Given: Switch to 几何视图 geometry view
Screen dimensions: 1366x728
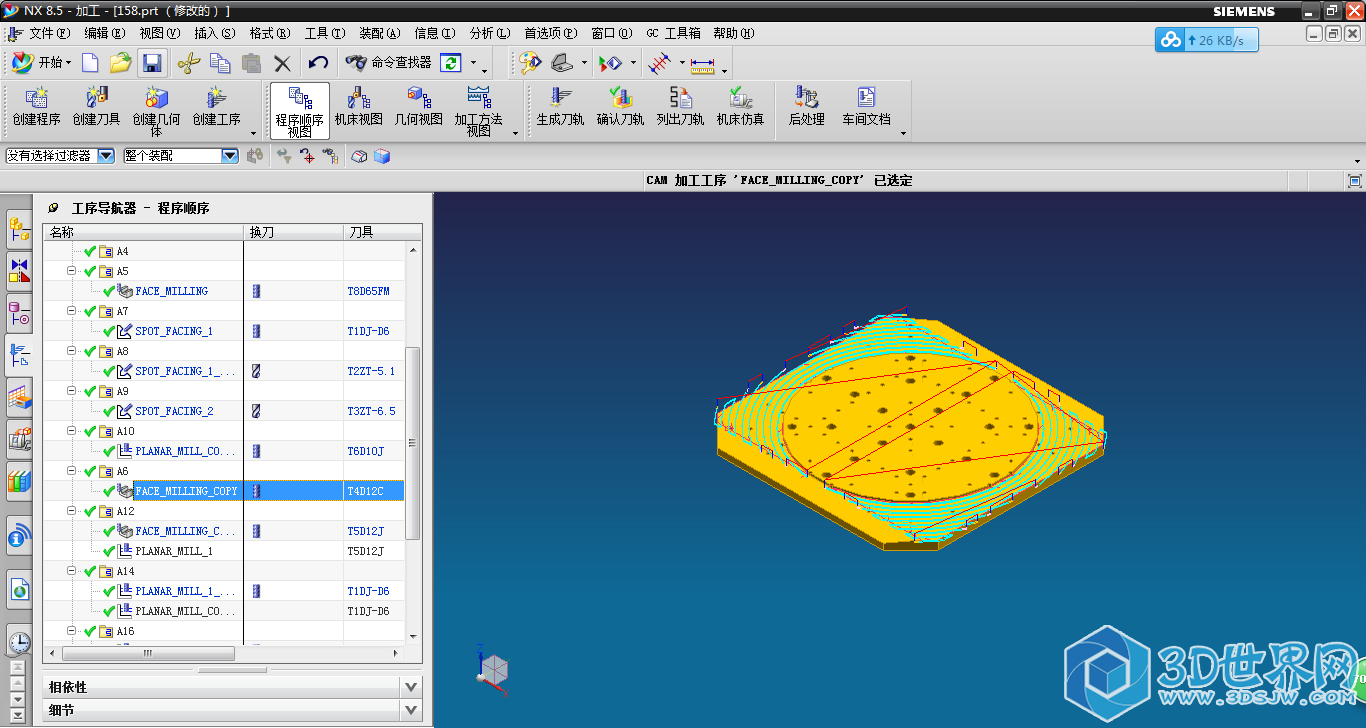Looking at the screenshot, I should pyautogui.click(x=418, y=106).
